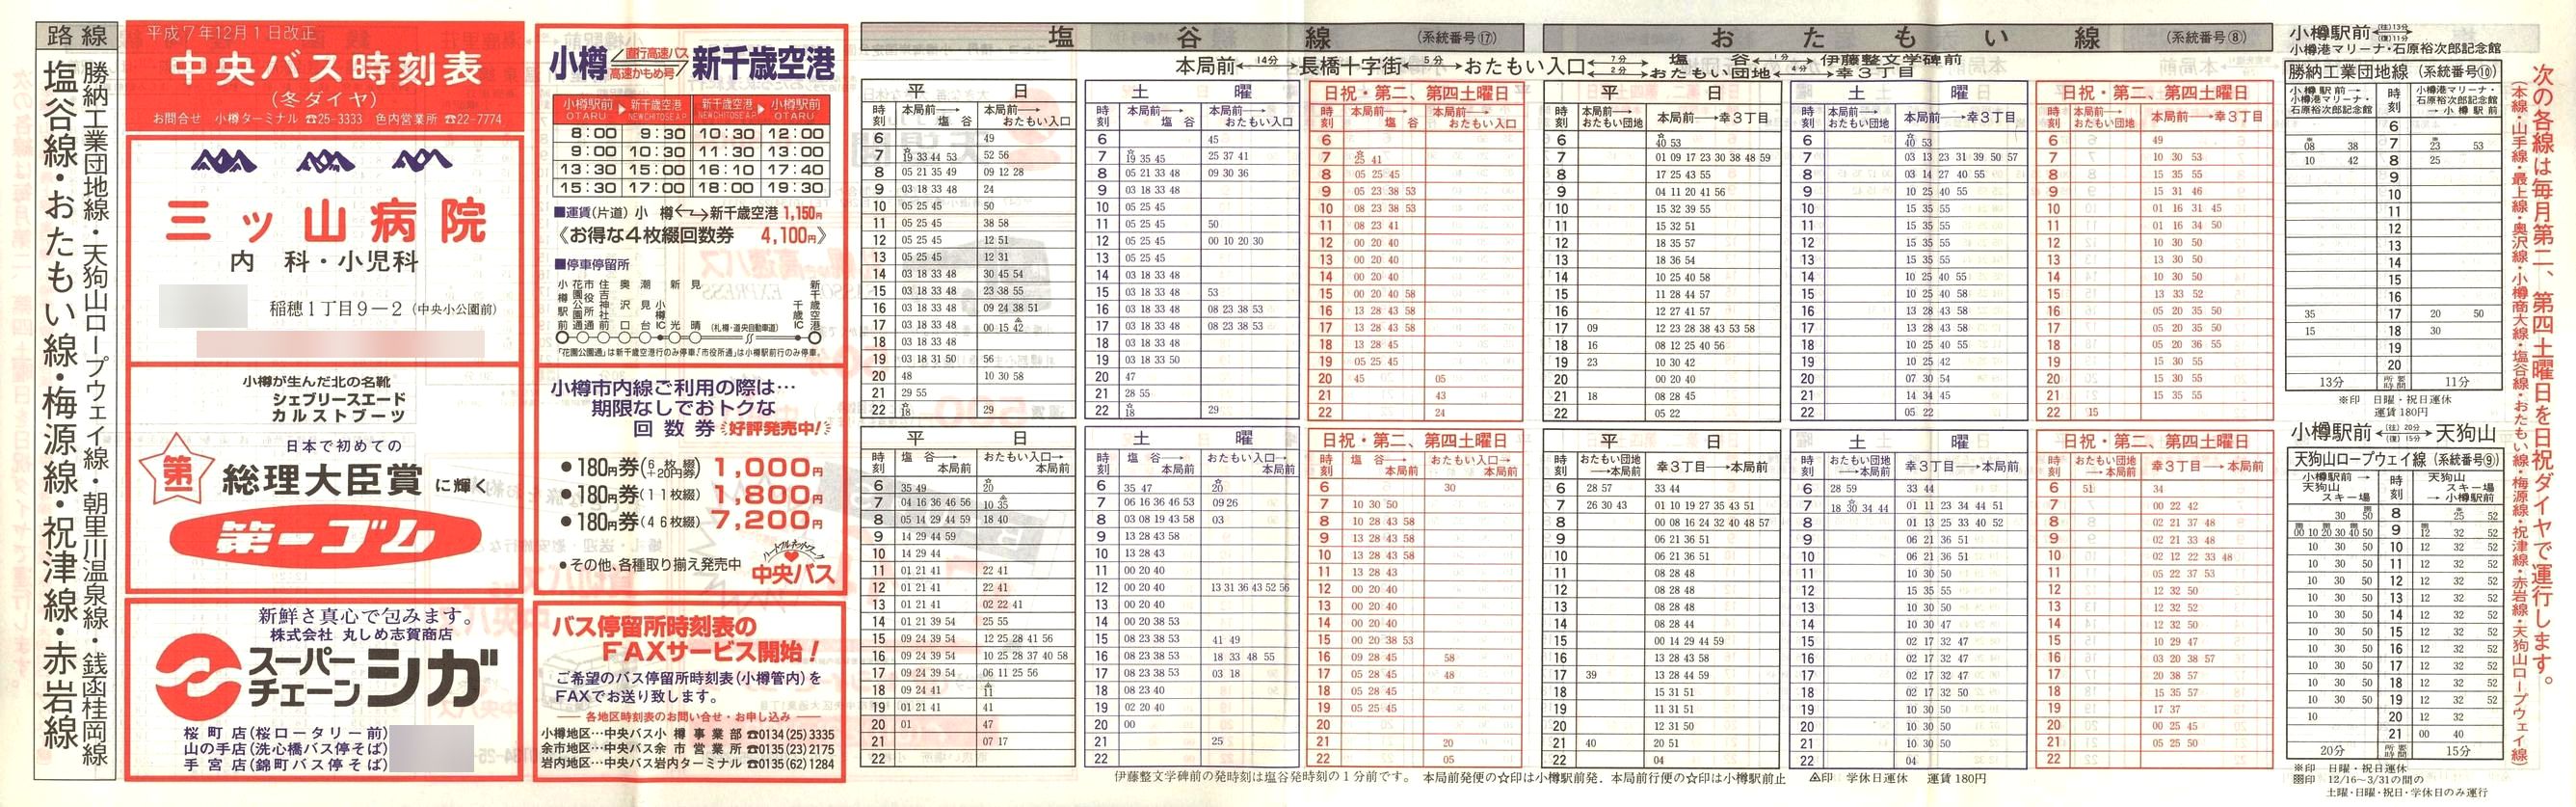Click the round red Shiga chain logo
The width and height of the screenshot is (2576, 807).
(x=197, y=677)
